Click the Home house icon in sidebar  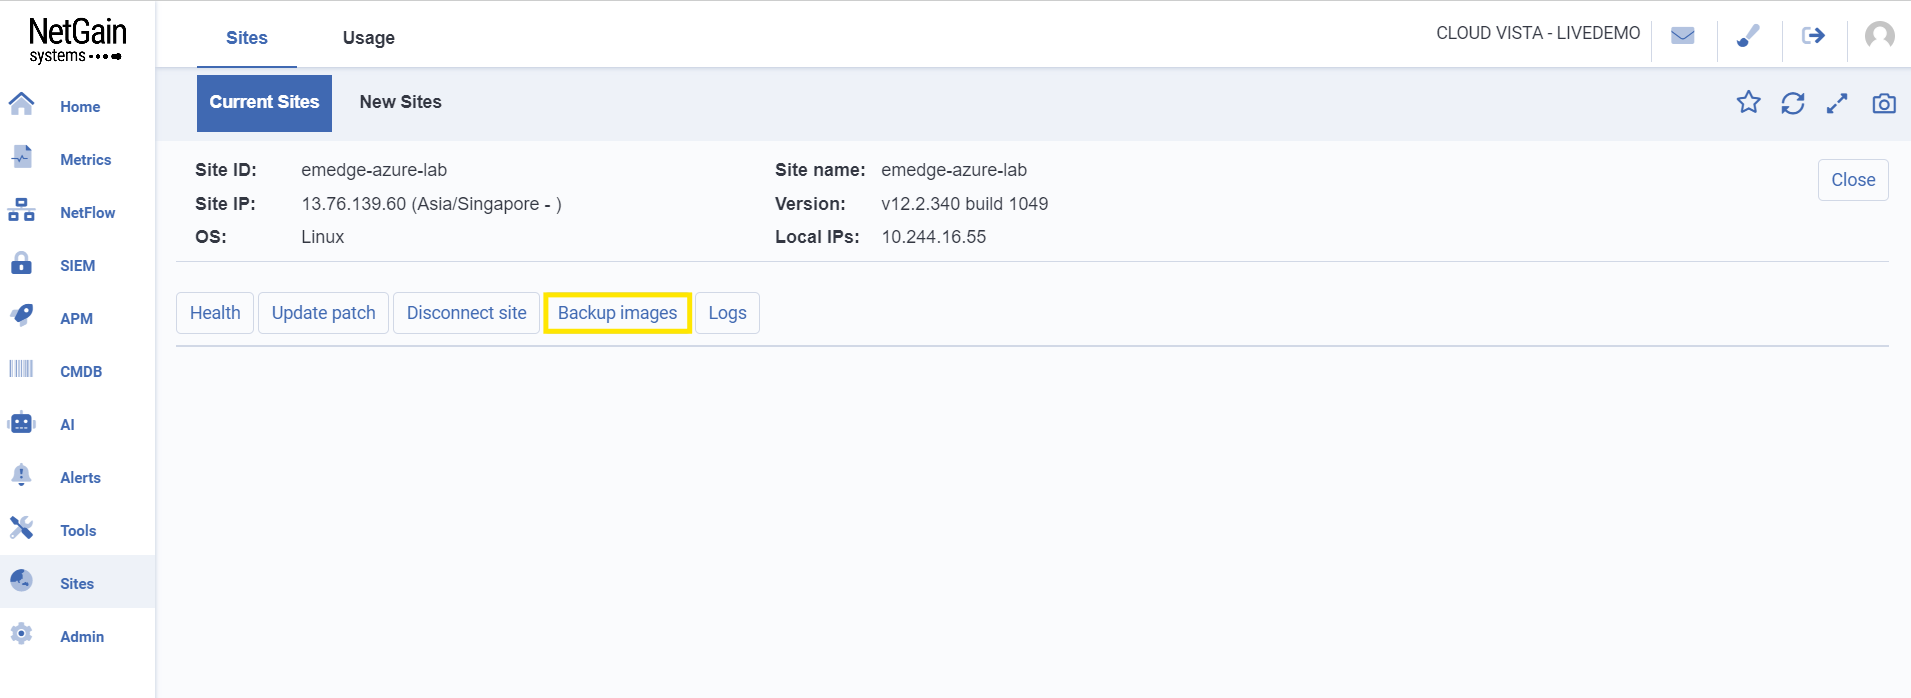tap(21, 103)
